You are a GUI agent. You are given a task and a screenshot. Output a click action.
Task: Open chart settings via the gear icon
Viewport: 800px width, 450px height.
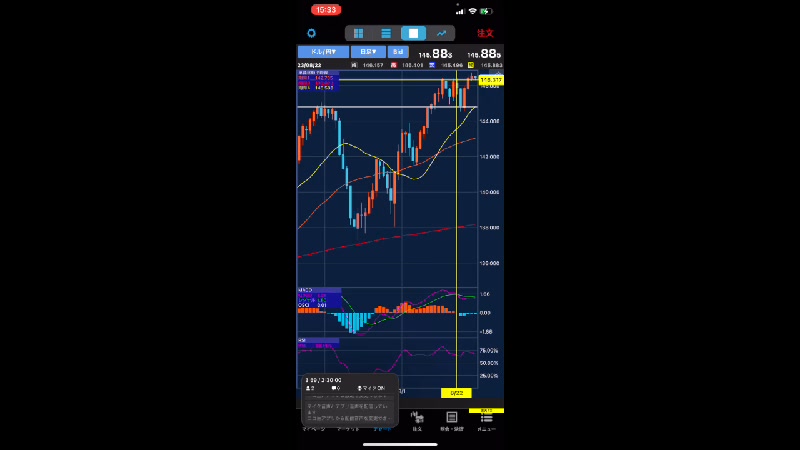pyautogui.click(x=311, y=33)
